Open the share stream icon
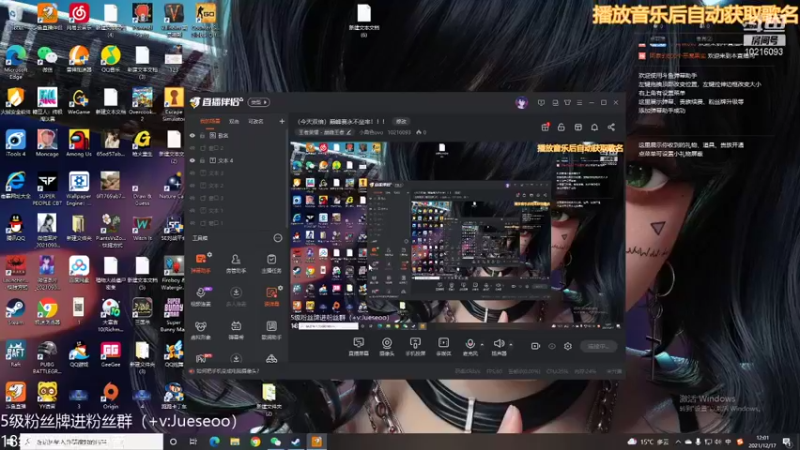Image resolution: width=800 pixels, height=450 pixels. pyautogui.click(x=611, y=127)
